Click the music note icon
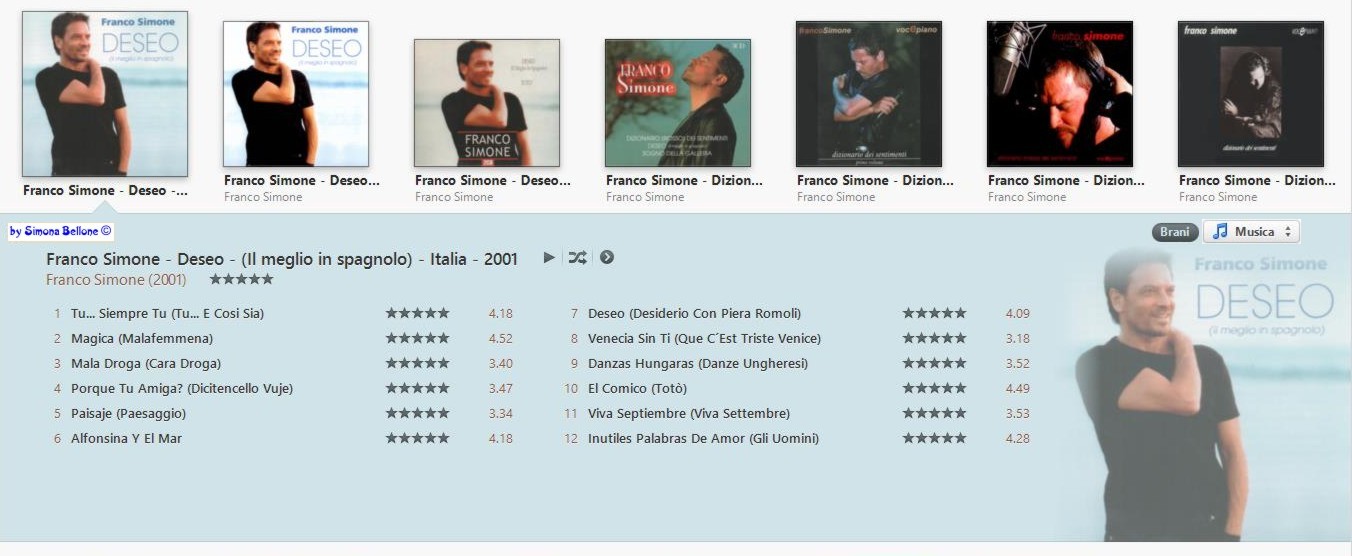Viewport: 1352px width, 556px height. tap(1219, 231)
